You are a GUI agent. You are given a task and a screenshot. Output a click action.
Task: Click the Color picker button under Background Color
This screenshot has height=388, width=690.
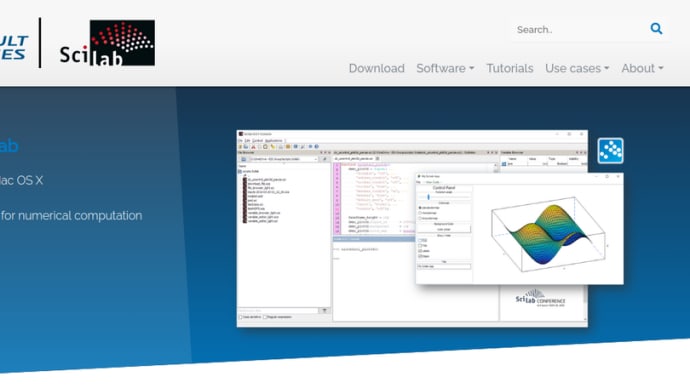coord(444,229)
